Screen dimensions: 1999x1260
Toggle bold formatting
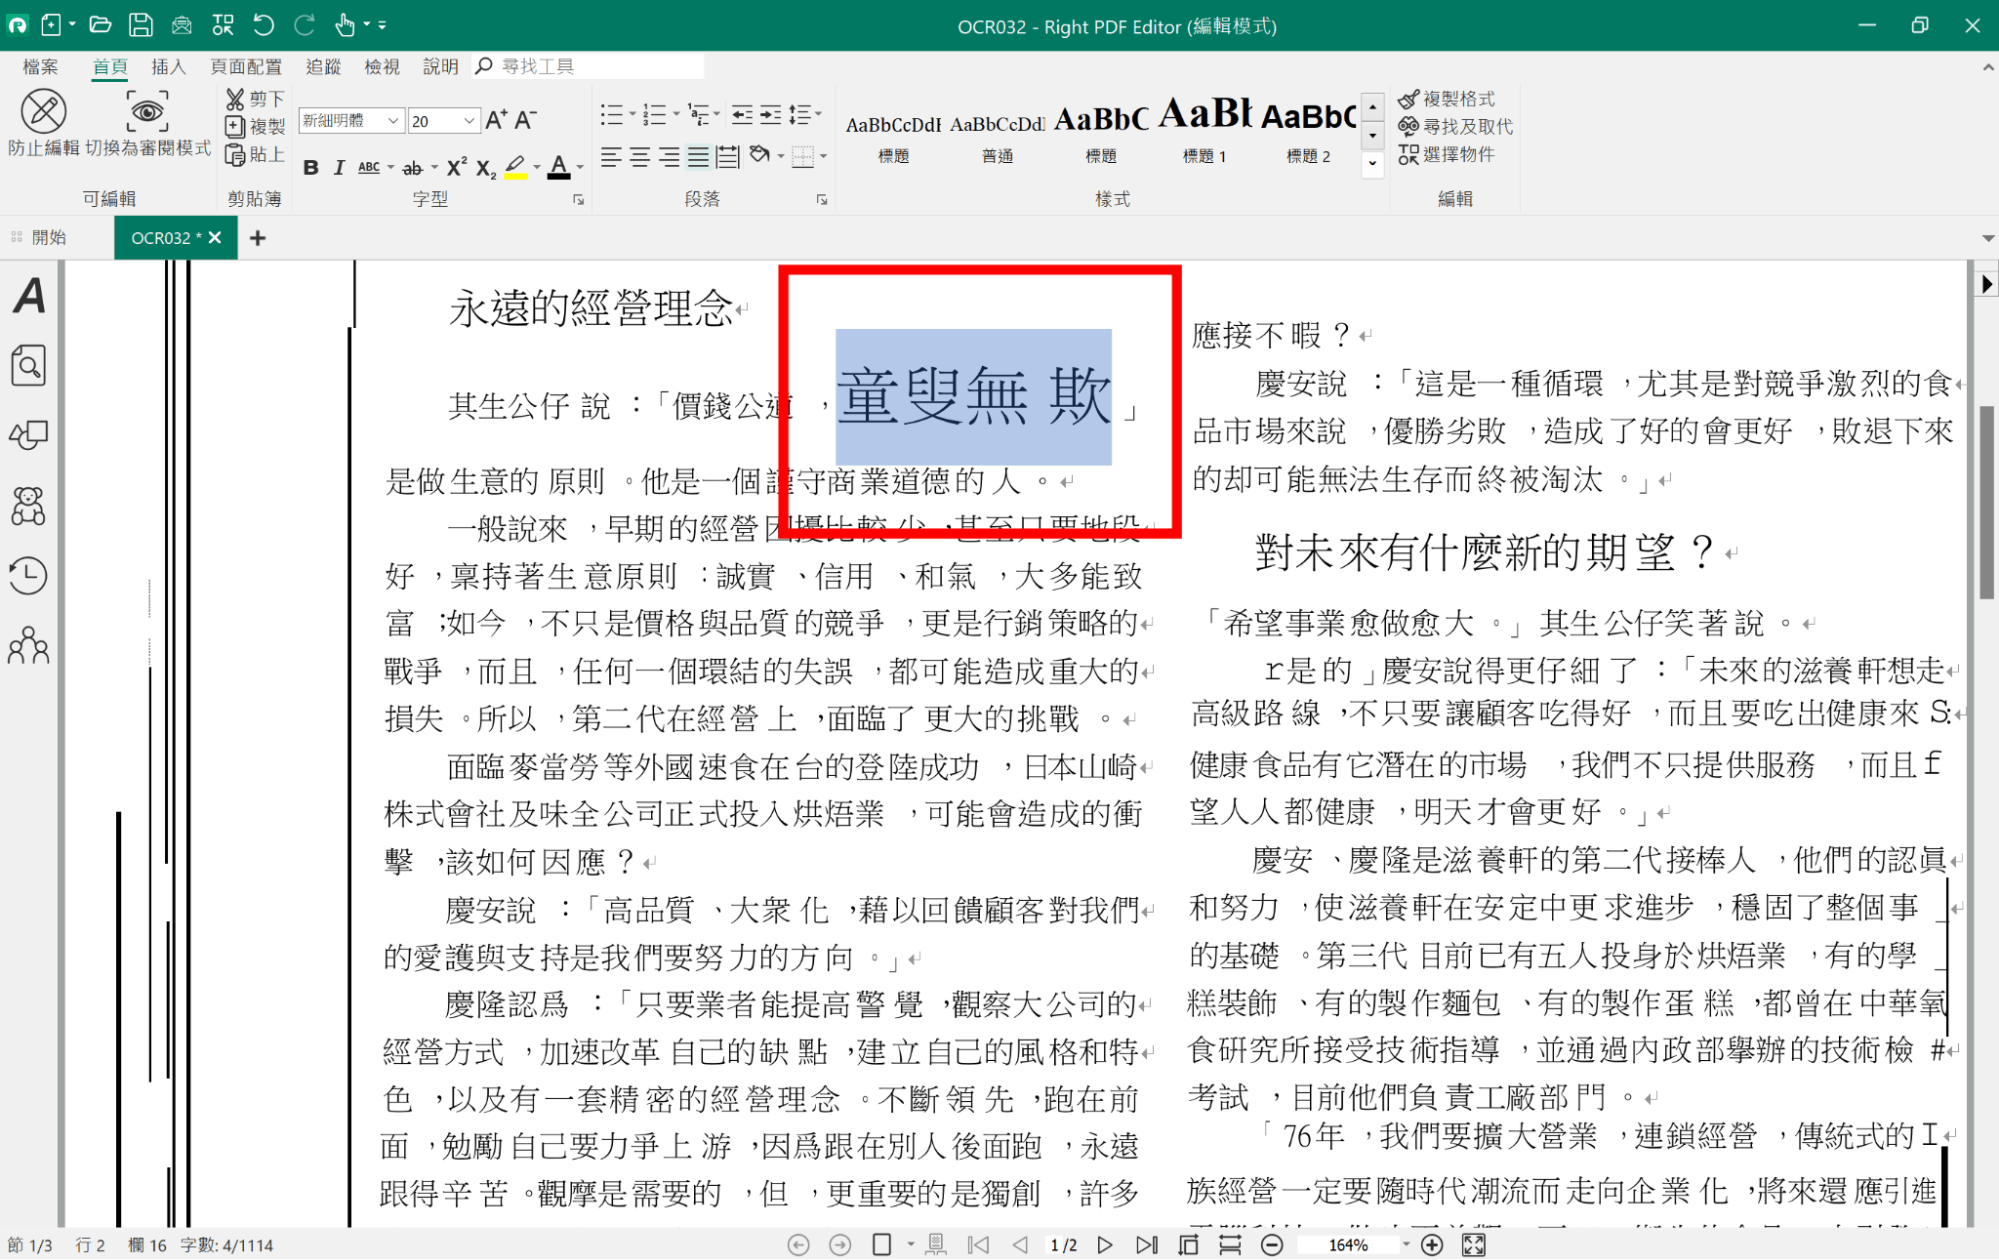(x=311, y=167)
